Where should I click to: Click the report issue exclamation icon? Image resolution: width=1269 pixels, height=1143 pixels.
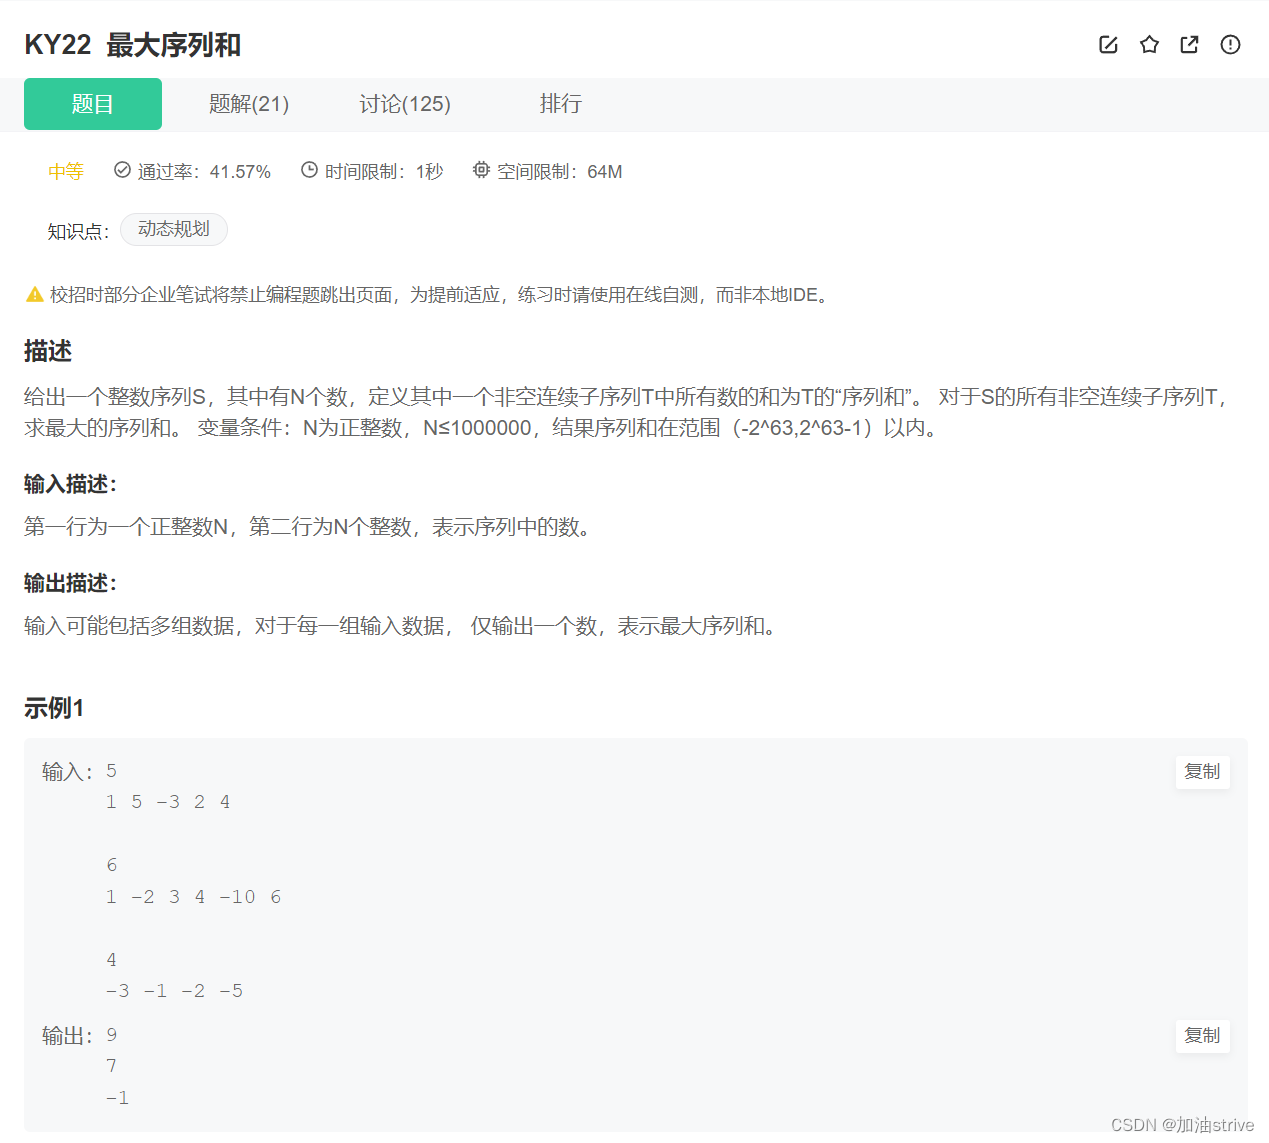[1229, 44]
